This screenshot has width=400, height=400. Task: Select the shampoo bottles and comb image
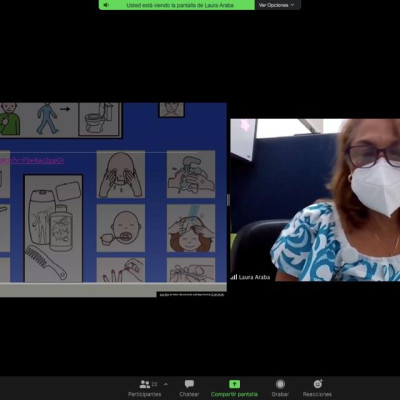(53, 228)
